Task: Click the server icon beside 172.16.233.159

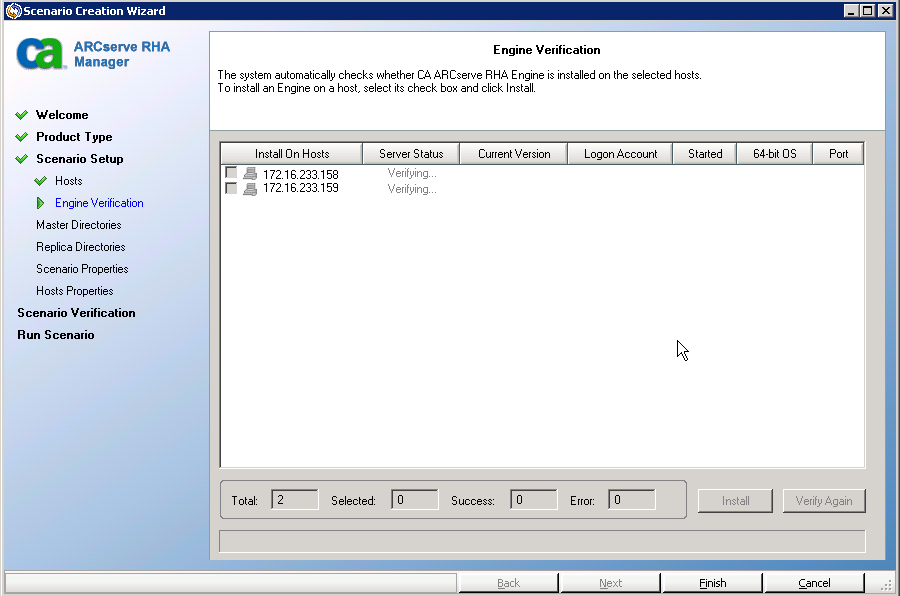Action: [x=249, y=188]
